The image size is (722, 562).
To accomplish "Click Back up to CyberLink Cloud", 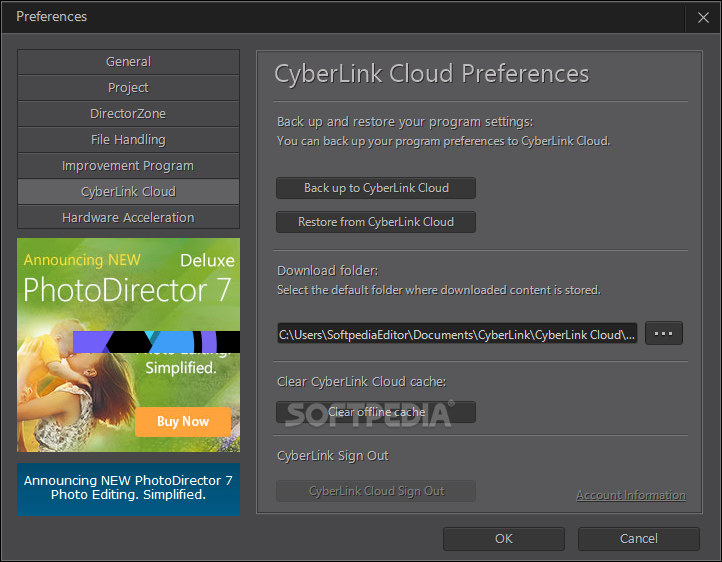I will pyautogui.click(x=376, y=188).
